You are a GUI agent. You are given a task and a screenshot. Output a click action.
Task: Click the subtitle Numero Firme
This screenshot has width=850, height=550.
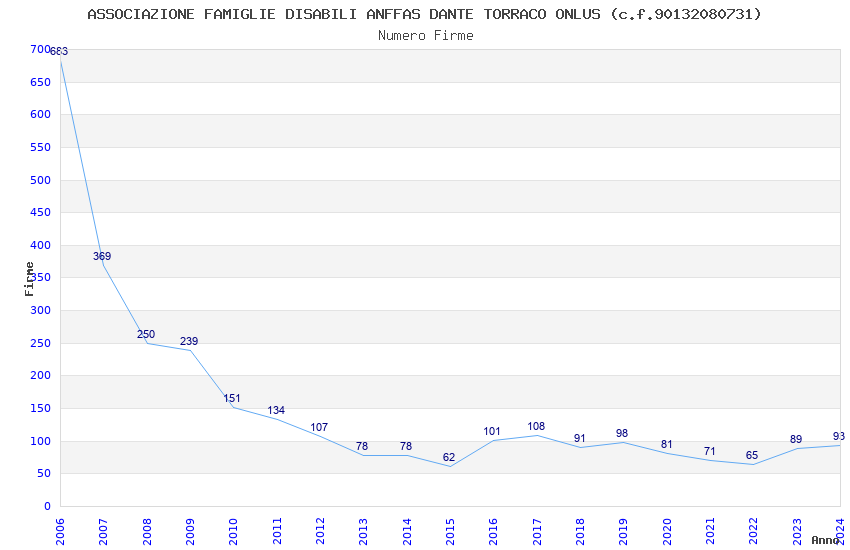click(426, 36)
